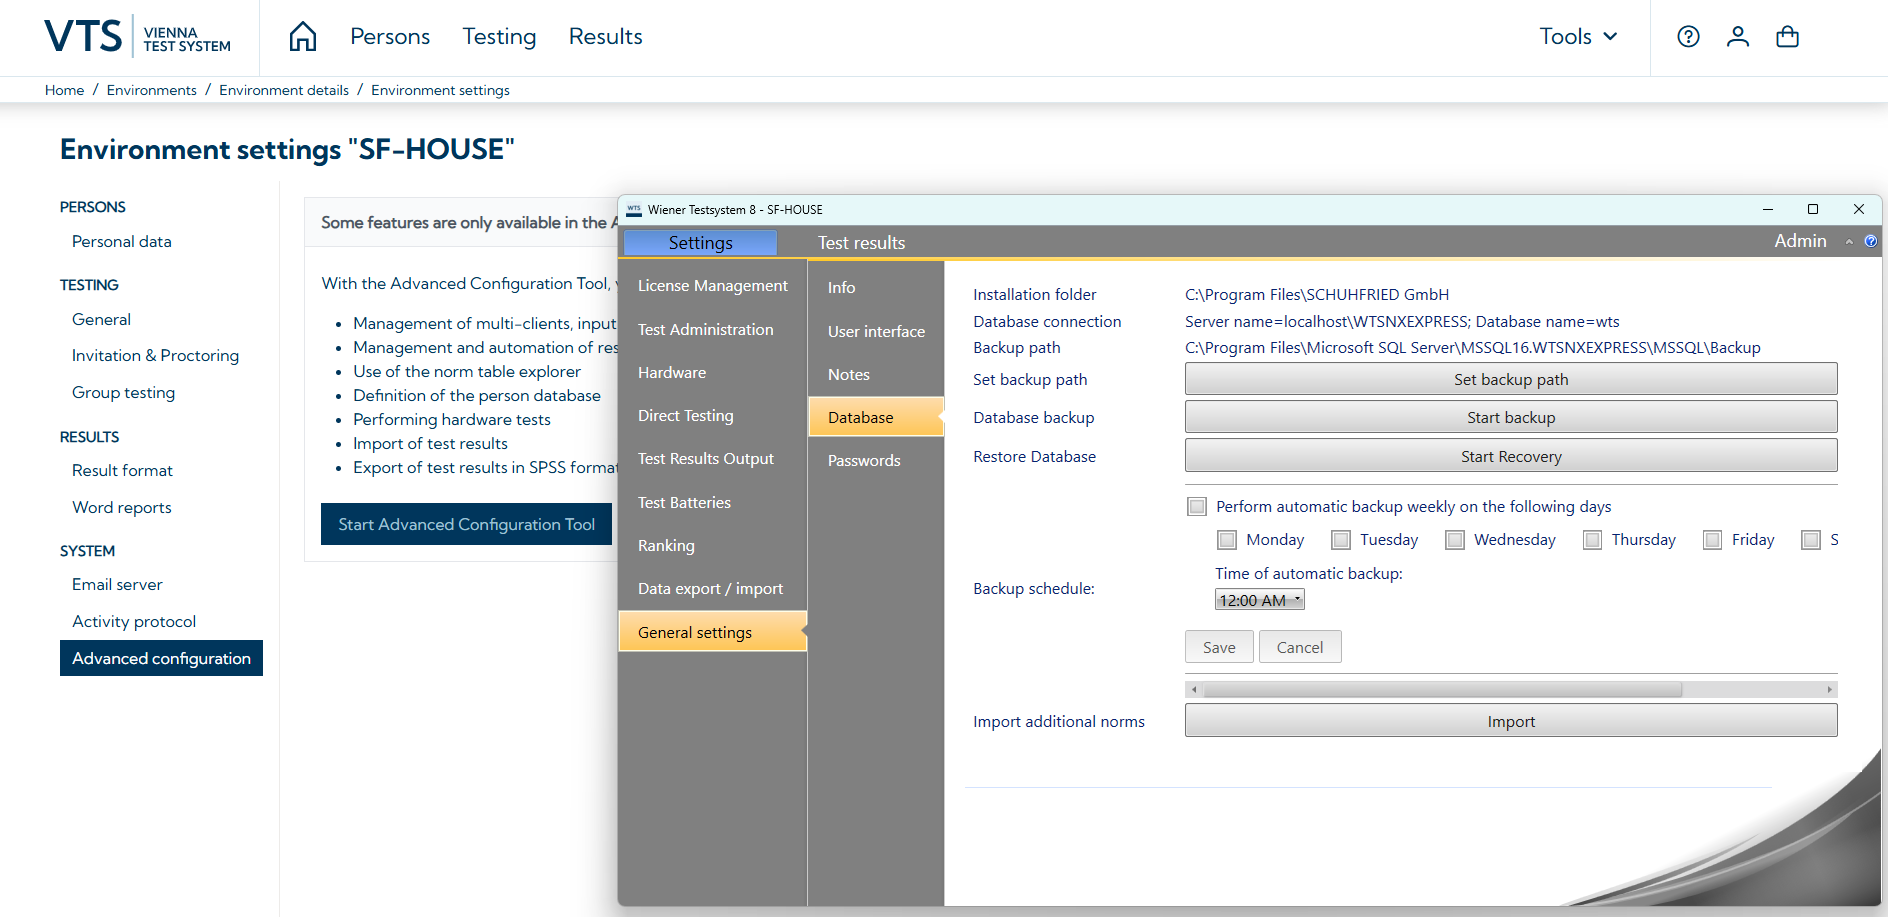Open Group testing in sidebar
The image size is (1888, 917).
point(123,393)
